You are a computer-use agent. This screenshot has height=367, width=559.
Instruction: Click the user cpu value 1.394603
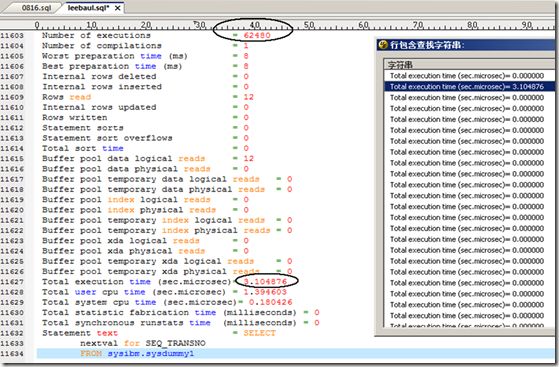[265, 292]
